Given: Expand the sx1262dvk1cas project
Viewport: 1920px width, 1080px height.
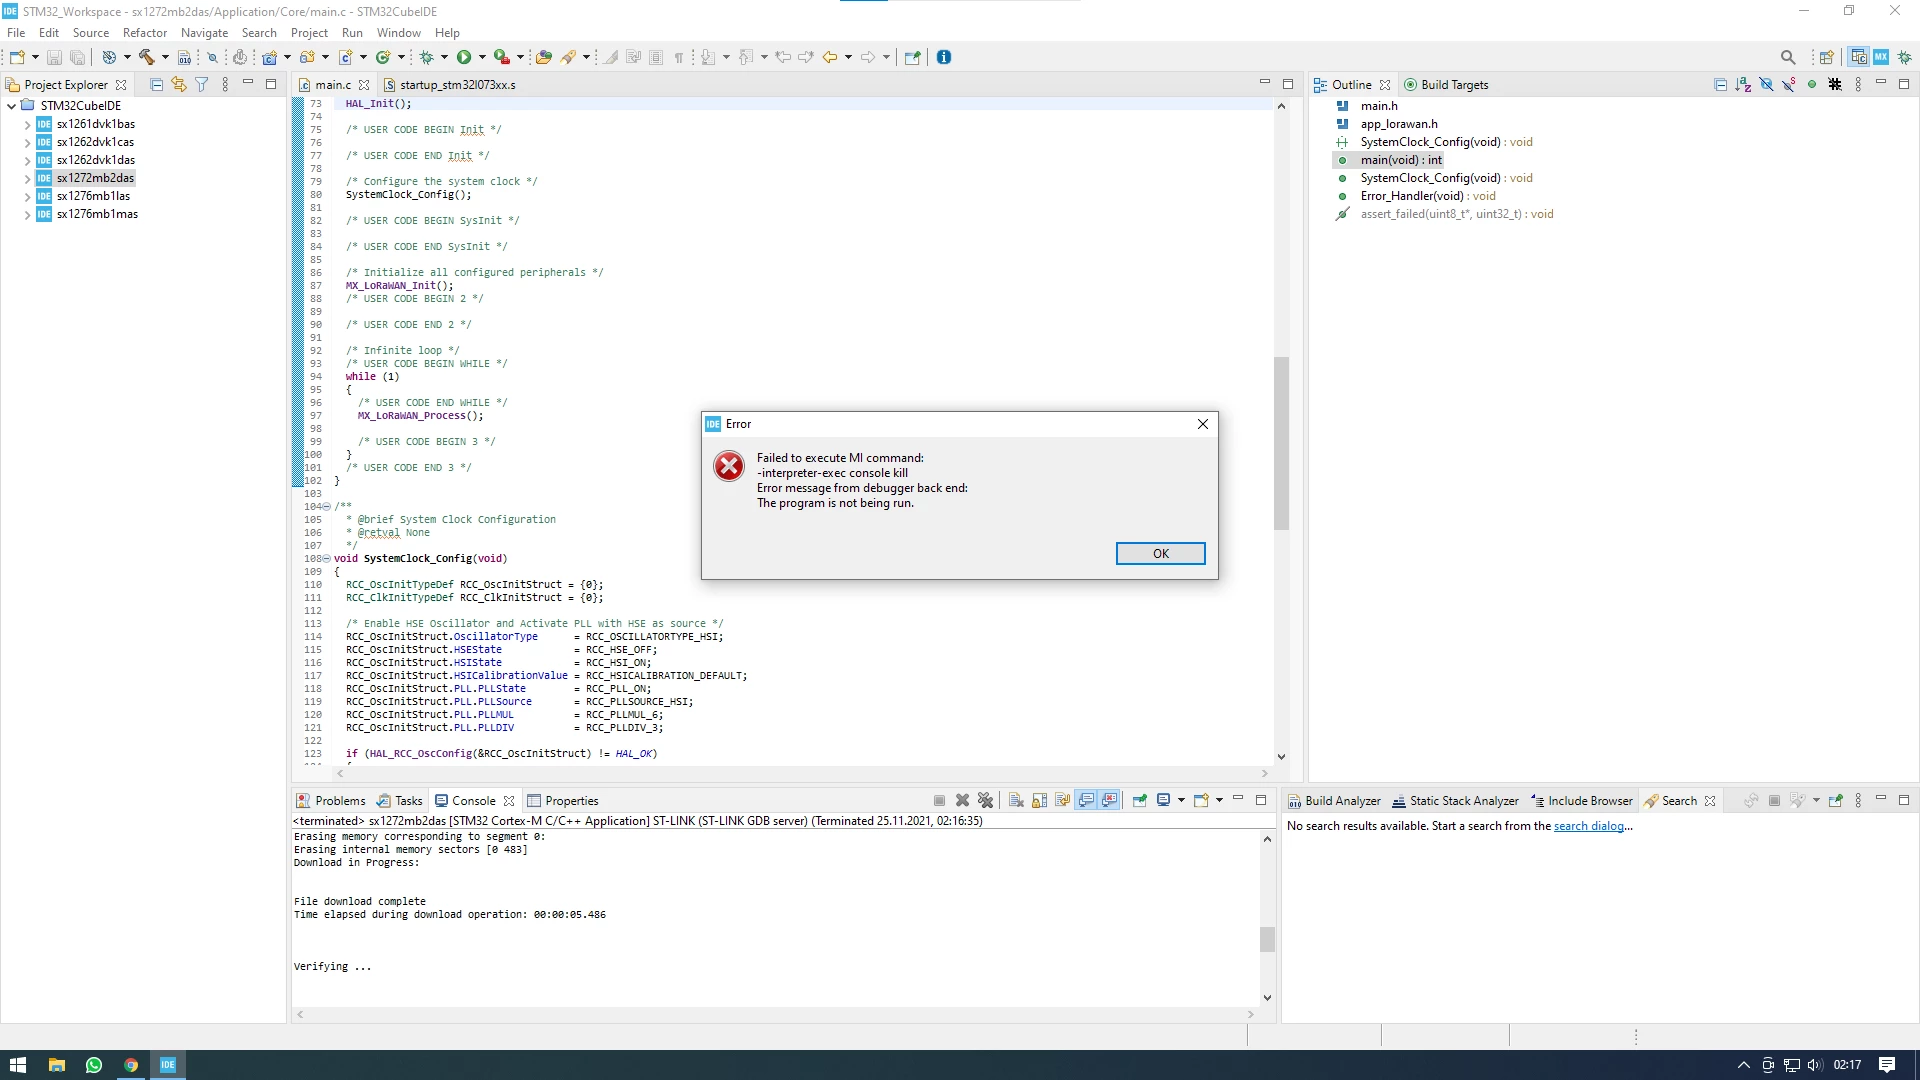Looking at the screenshot, I should (27, 143).
